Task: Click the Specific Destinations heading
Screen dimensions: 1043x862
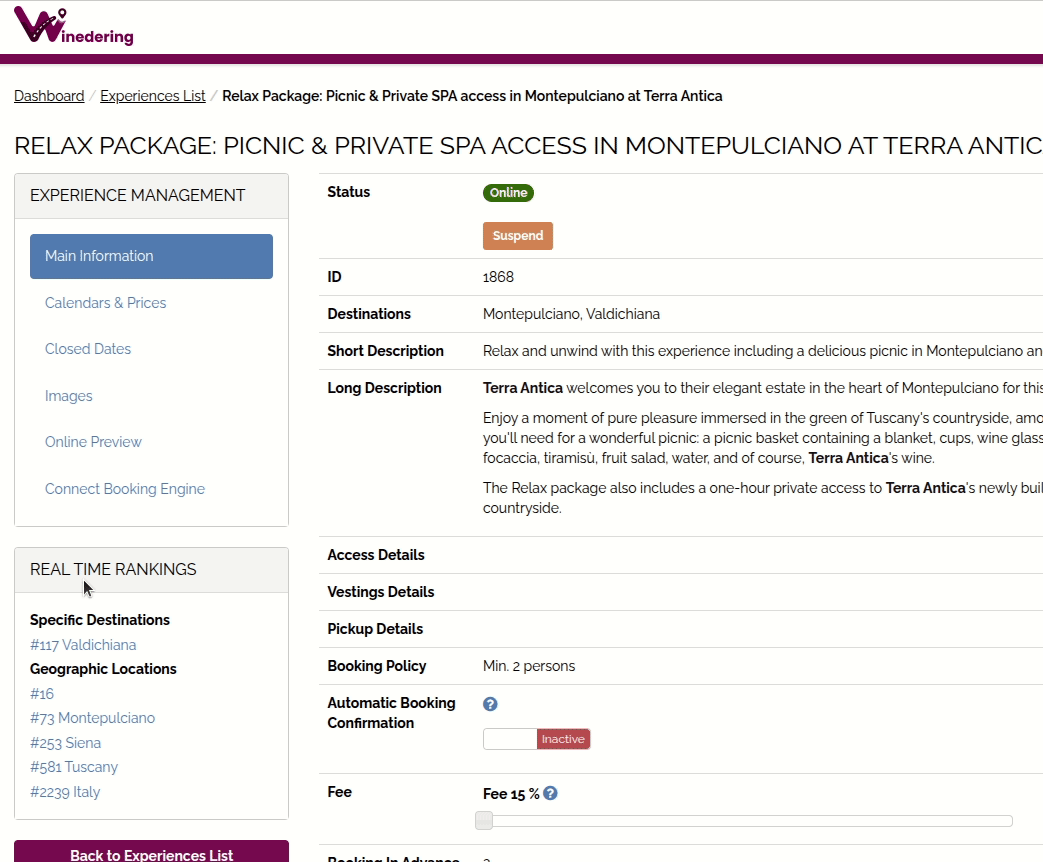Action: 100,620
